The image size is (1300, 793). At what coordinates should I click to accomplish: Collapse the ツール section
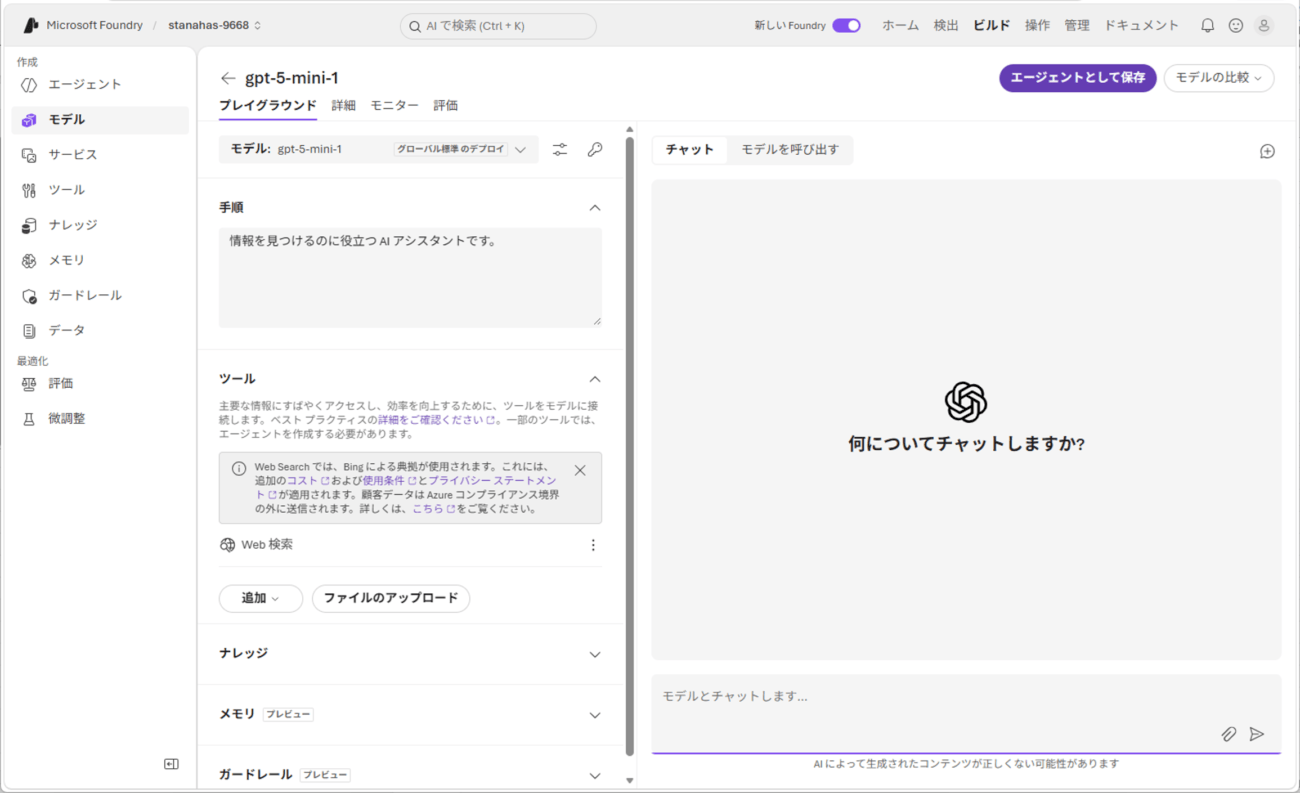tap(595, 379)
